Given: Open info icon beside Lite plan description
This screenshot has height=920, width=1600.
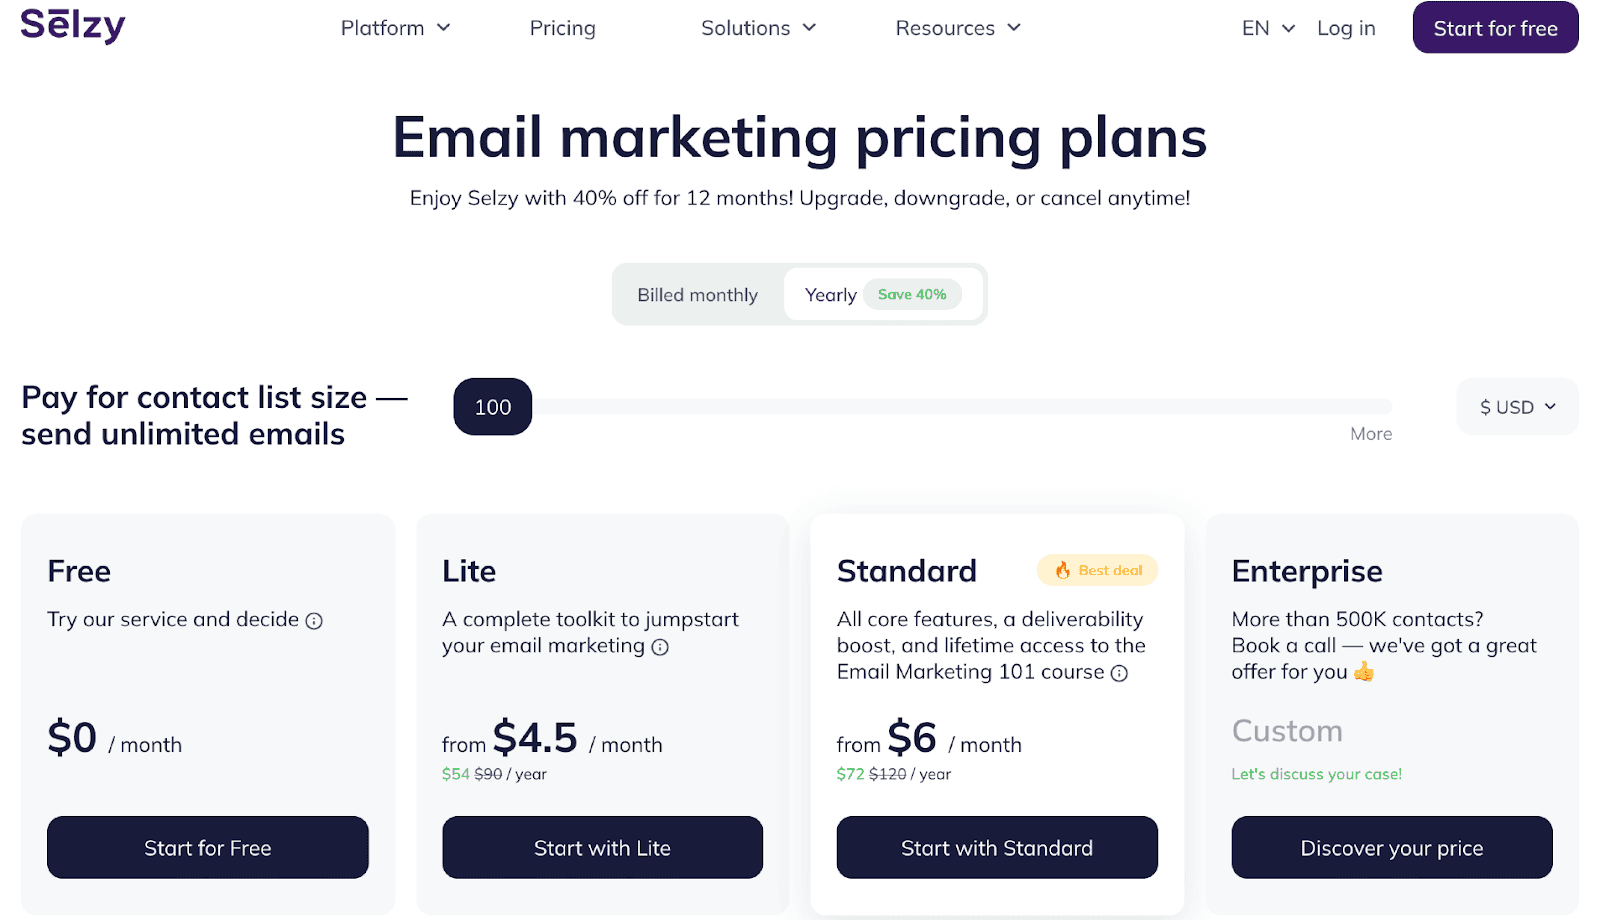Looking at the screenshot, I should click(x=660, y=647).
